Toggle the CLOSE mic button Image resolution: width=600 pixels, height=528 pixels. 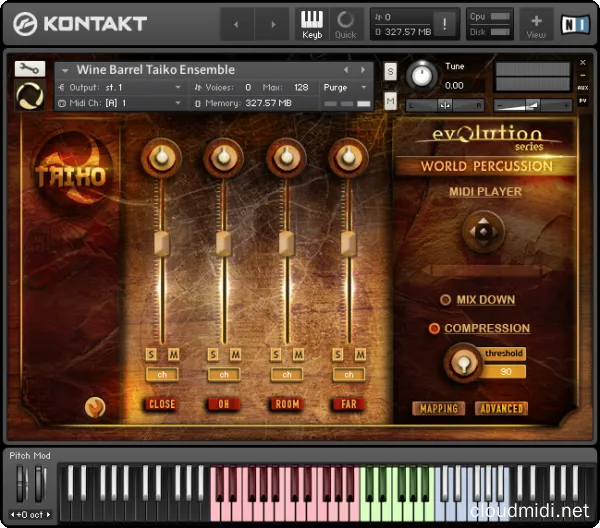click(x=161, y=404)
